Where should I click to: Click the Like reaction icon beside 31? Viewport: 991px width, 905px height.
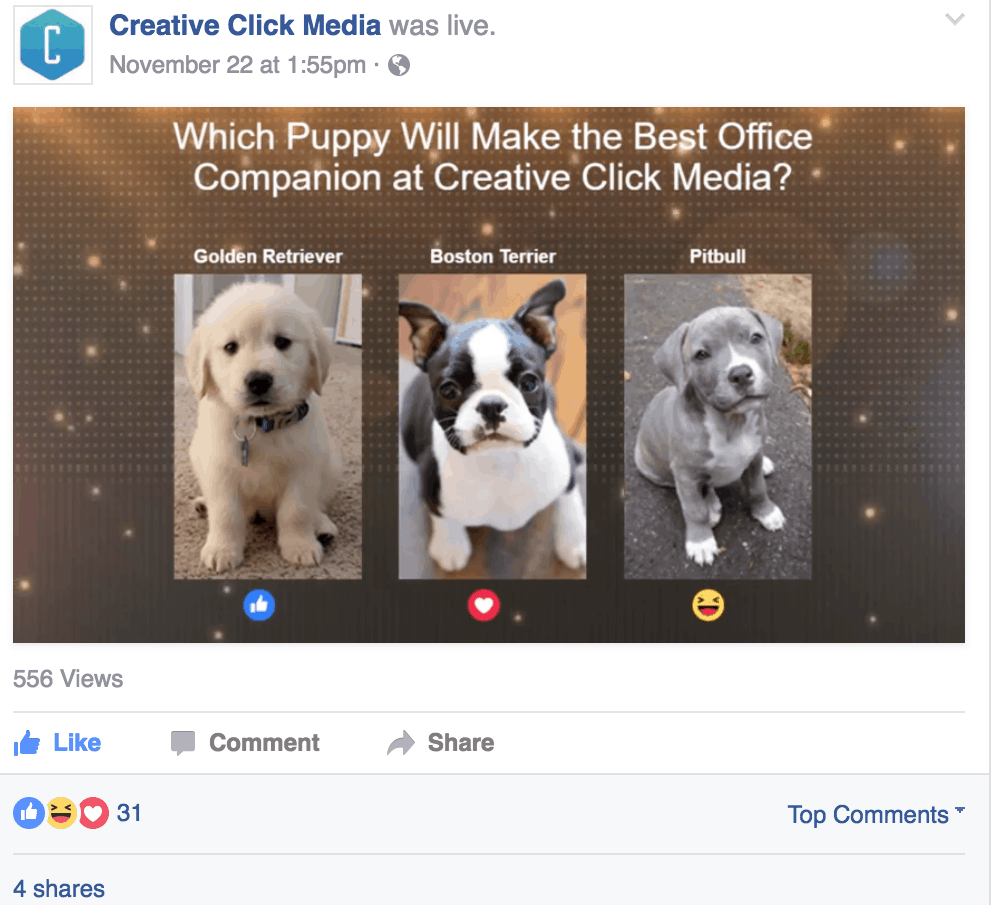click(29, 813)
